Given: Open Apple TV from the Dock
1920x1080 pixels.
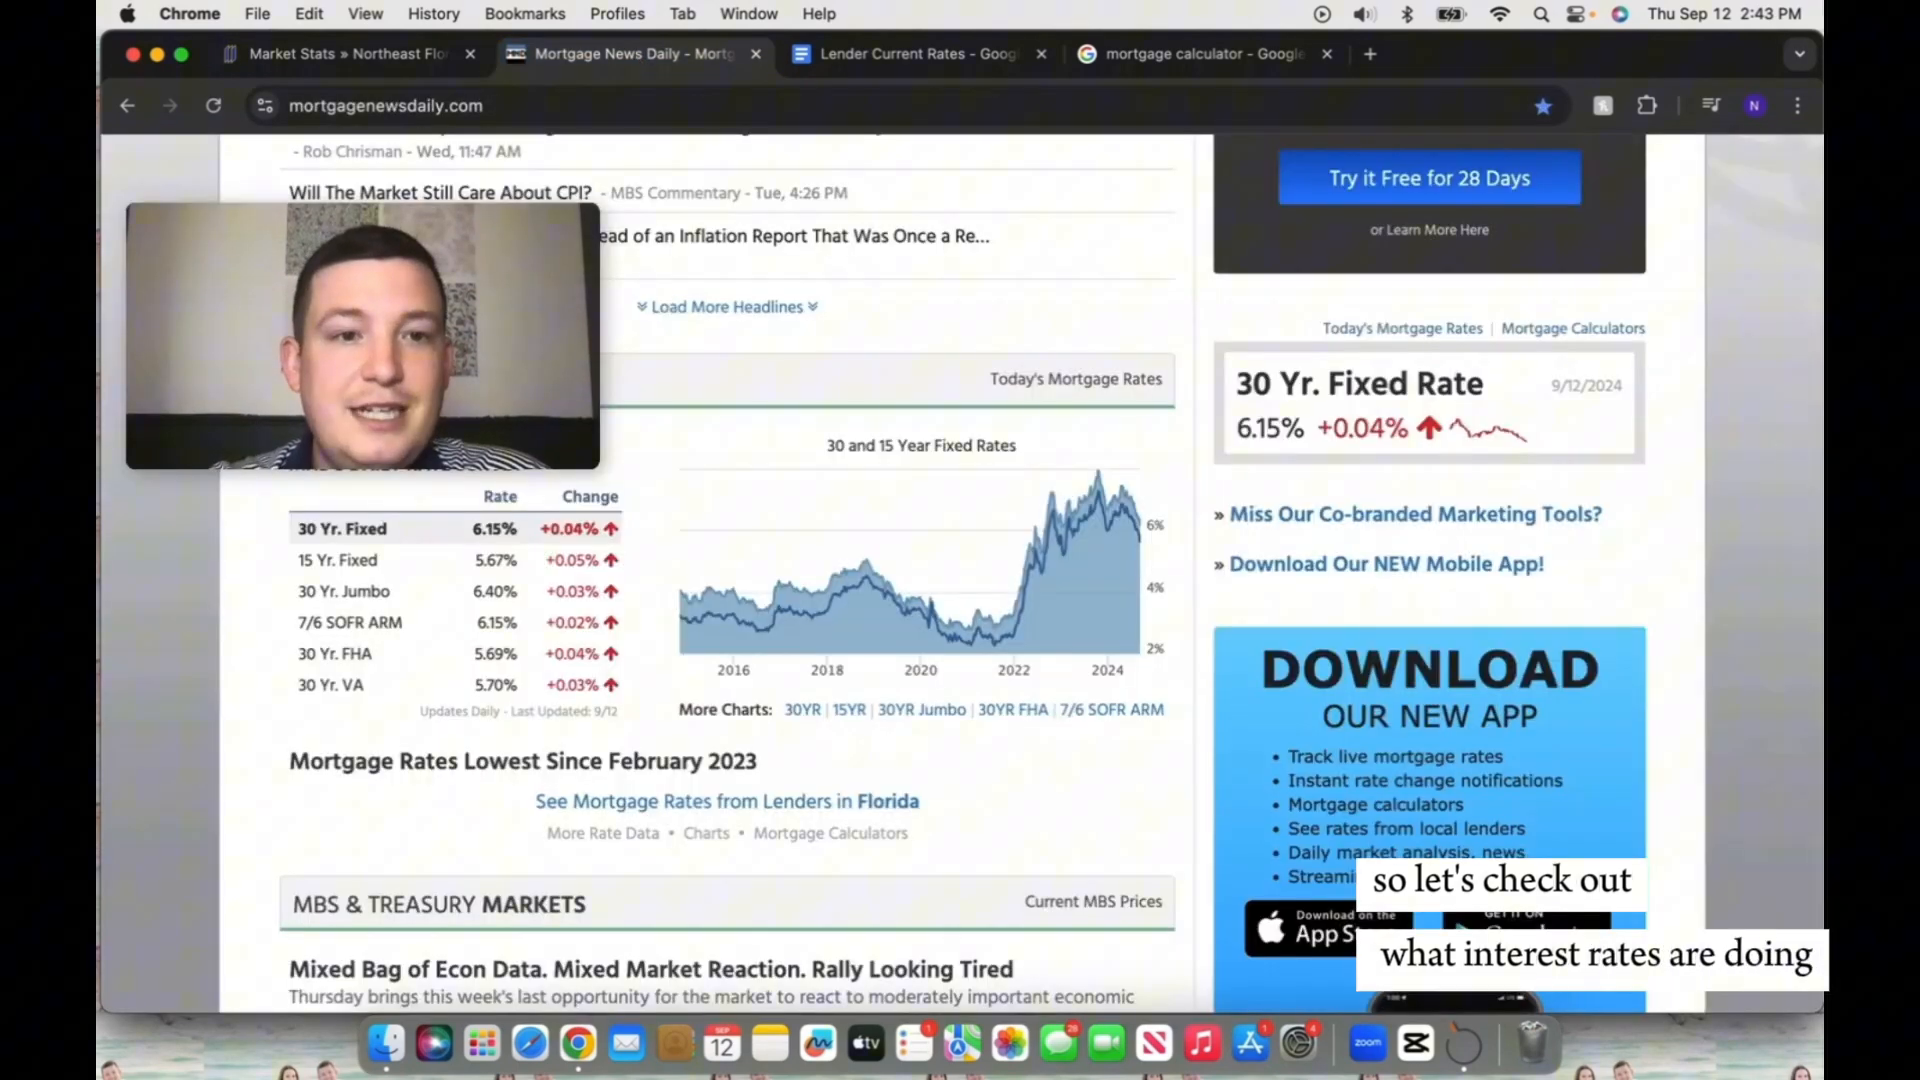Looking at the screenshot, I should [866, 1044].
